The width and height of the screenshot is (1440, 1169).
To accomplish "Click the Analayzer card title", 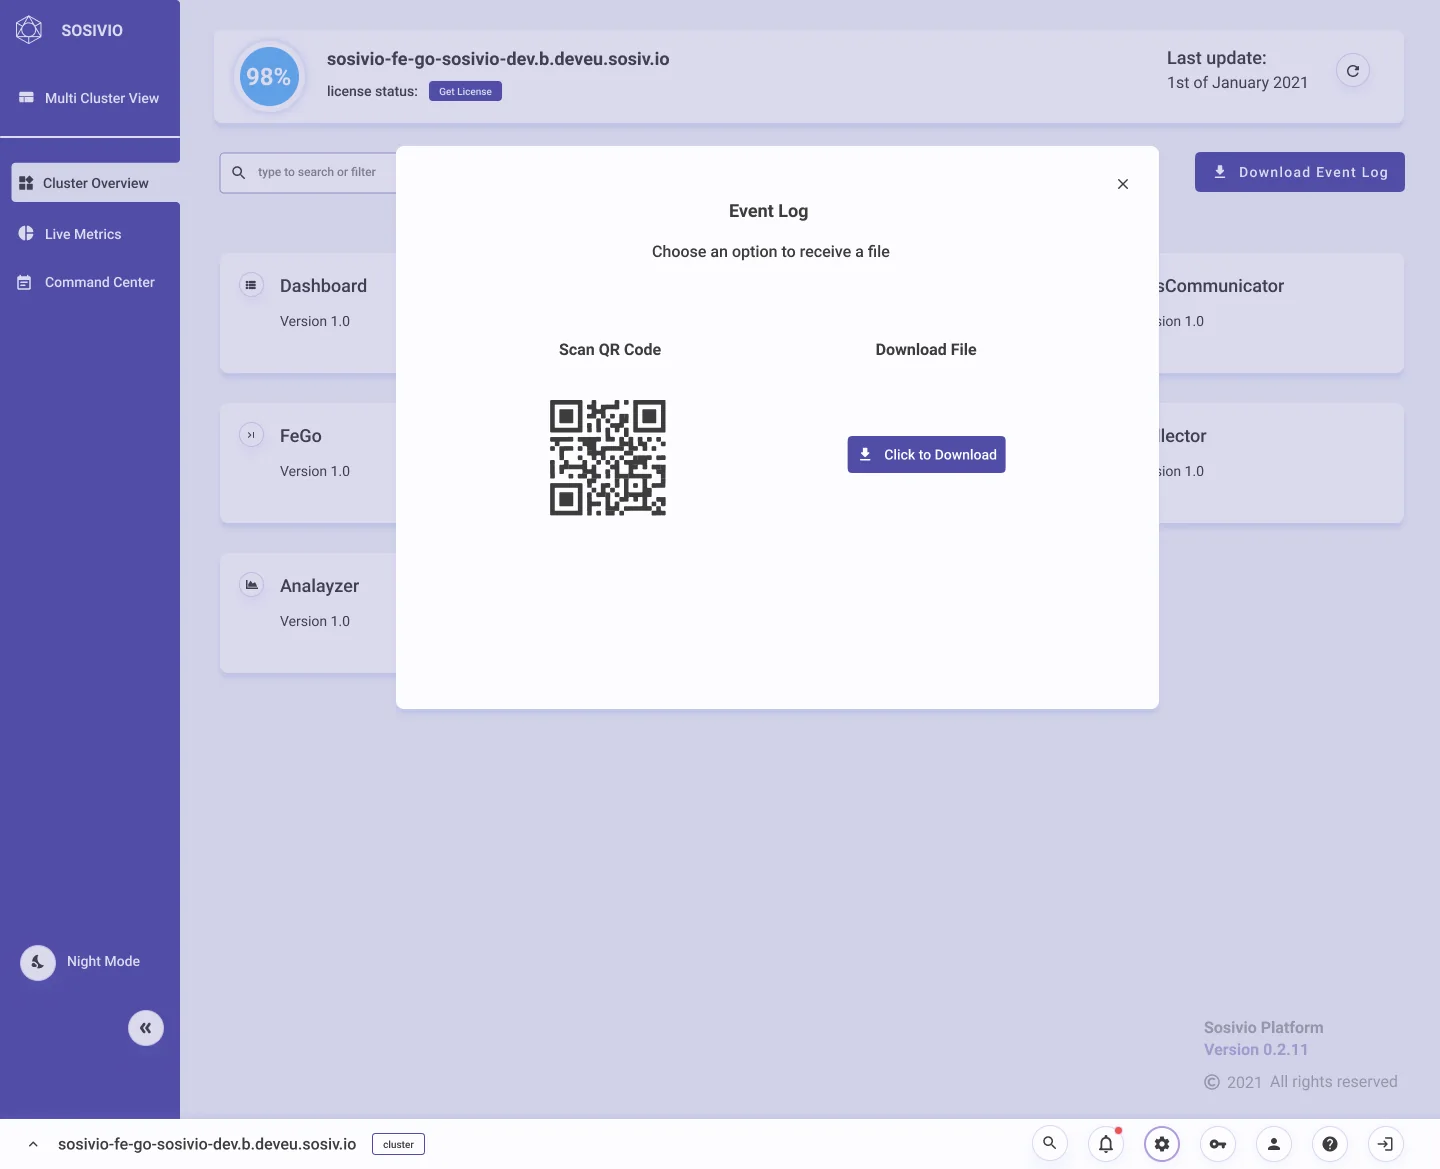I will coord(319,586).
